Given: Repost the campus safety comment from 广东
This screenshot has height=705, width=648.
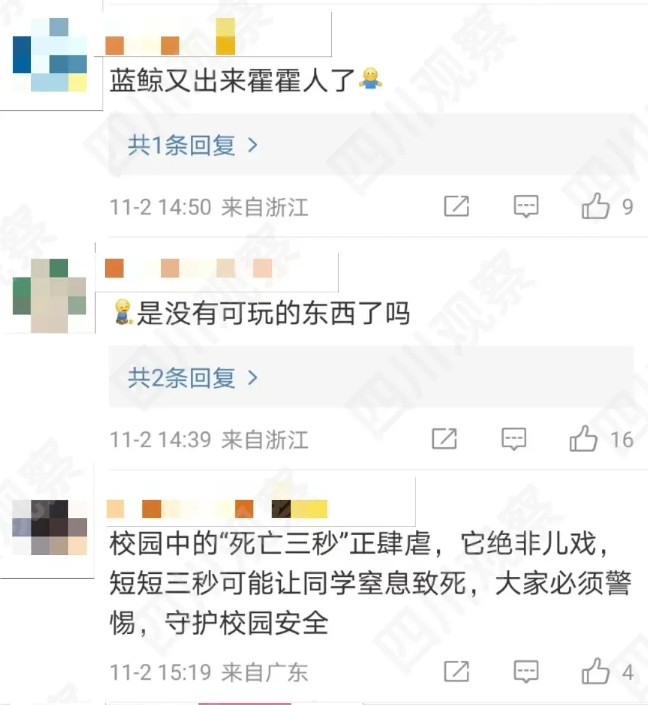Looking at the screenshot, I should pos(456,672).
